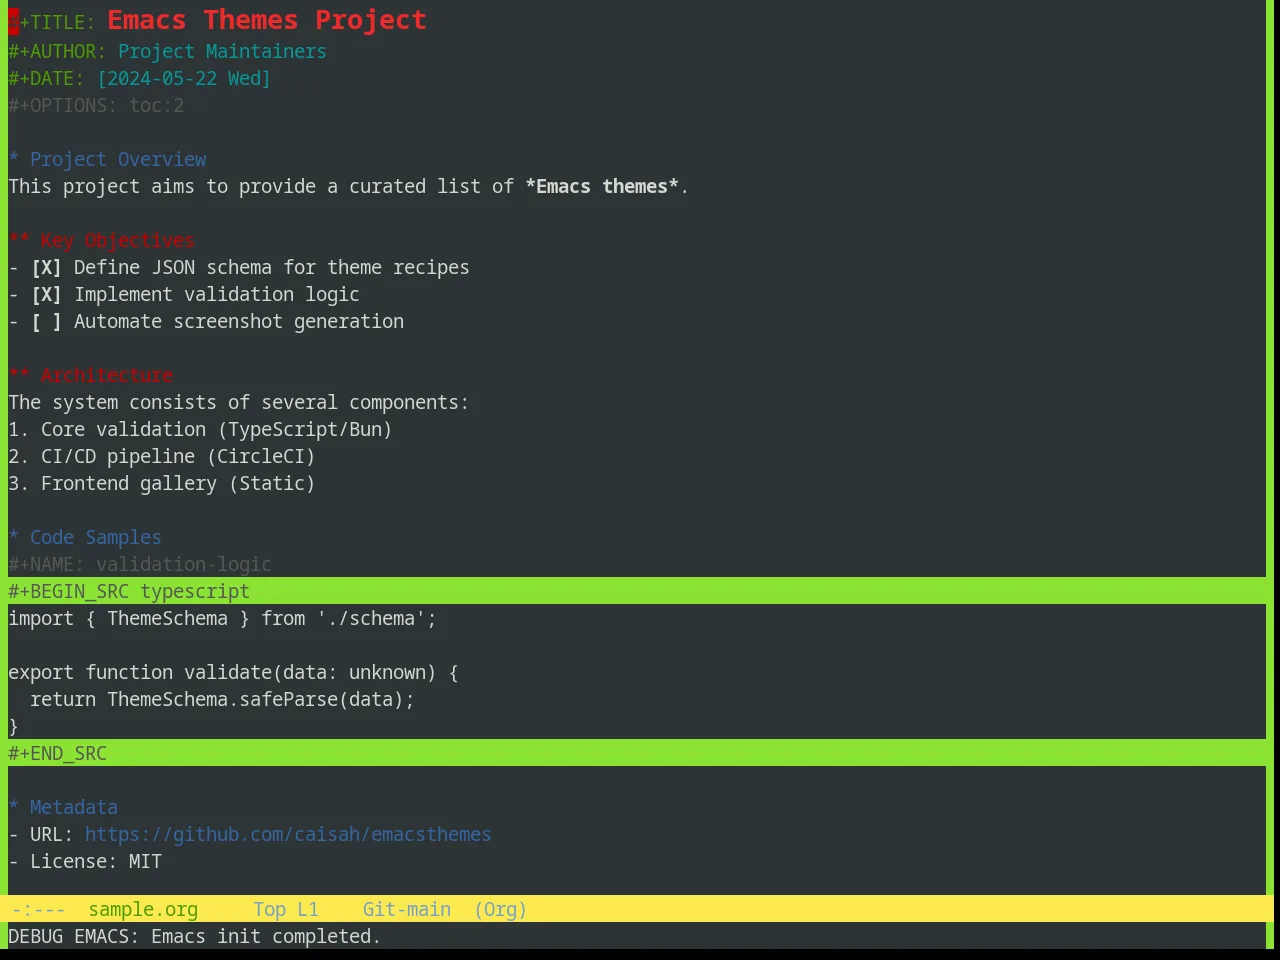Toggle the checkbox for Define JSON schema
The height and width of the screenshot is (960, 1280).
[x=46, y=268]
